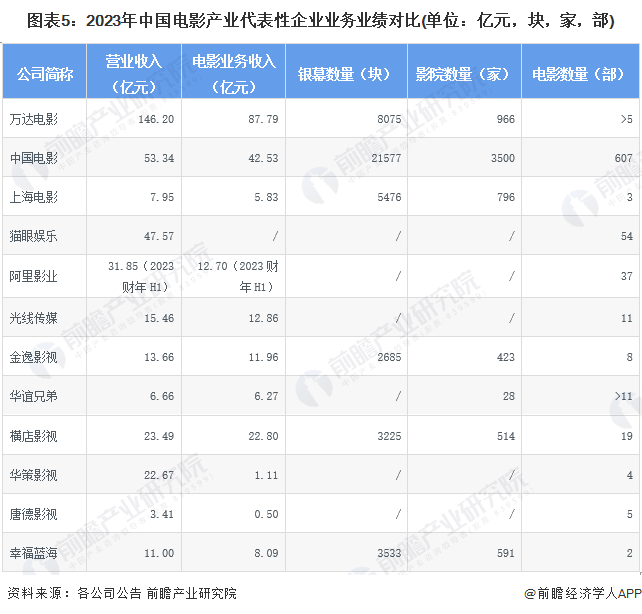The width and height of the screenshot is (642, 614).
Task: Click film revenue value 11.96
Action: tap(263, 357)
